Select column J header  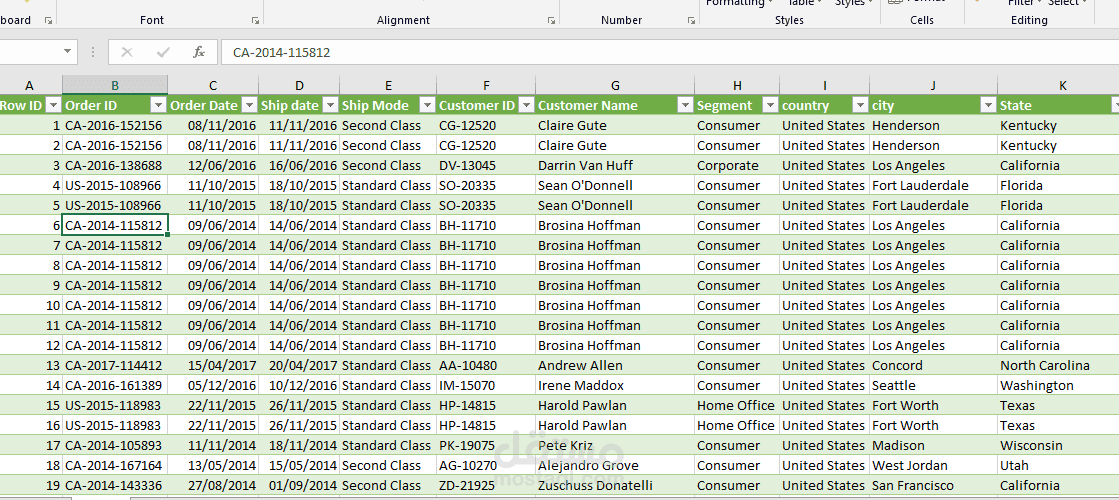pos(933,85)
